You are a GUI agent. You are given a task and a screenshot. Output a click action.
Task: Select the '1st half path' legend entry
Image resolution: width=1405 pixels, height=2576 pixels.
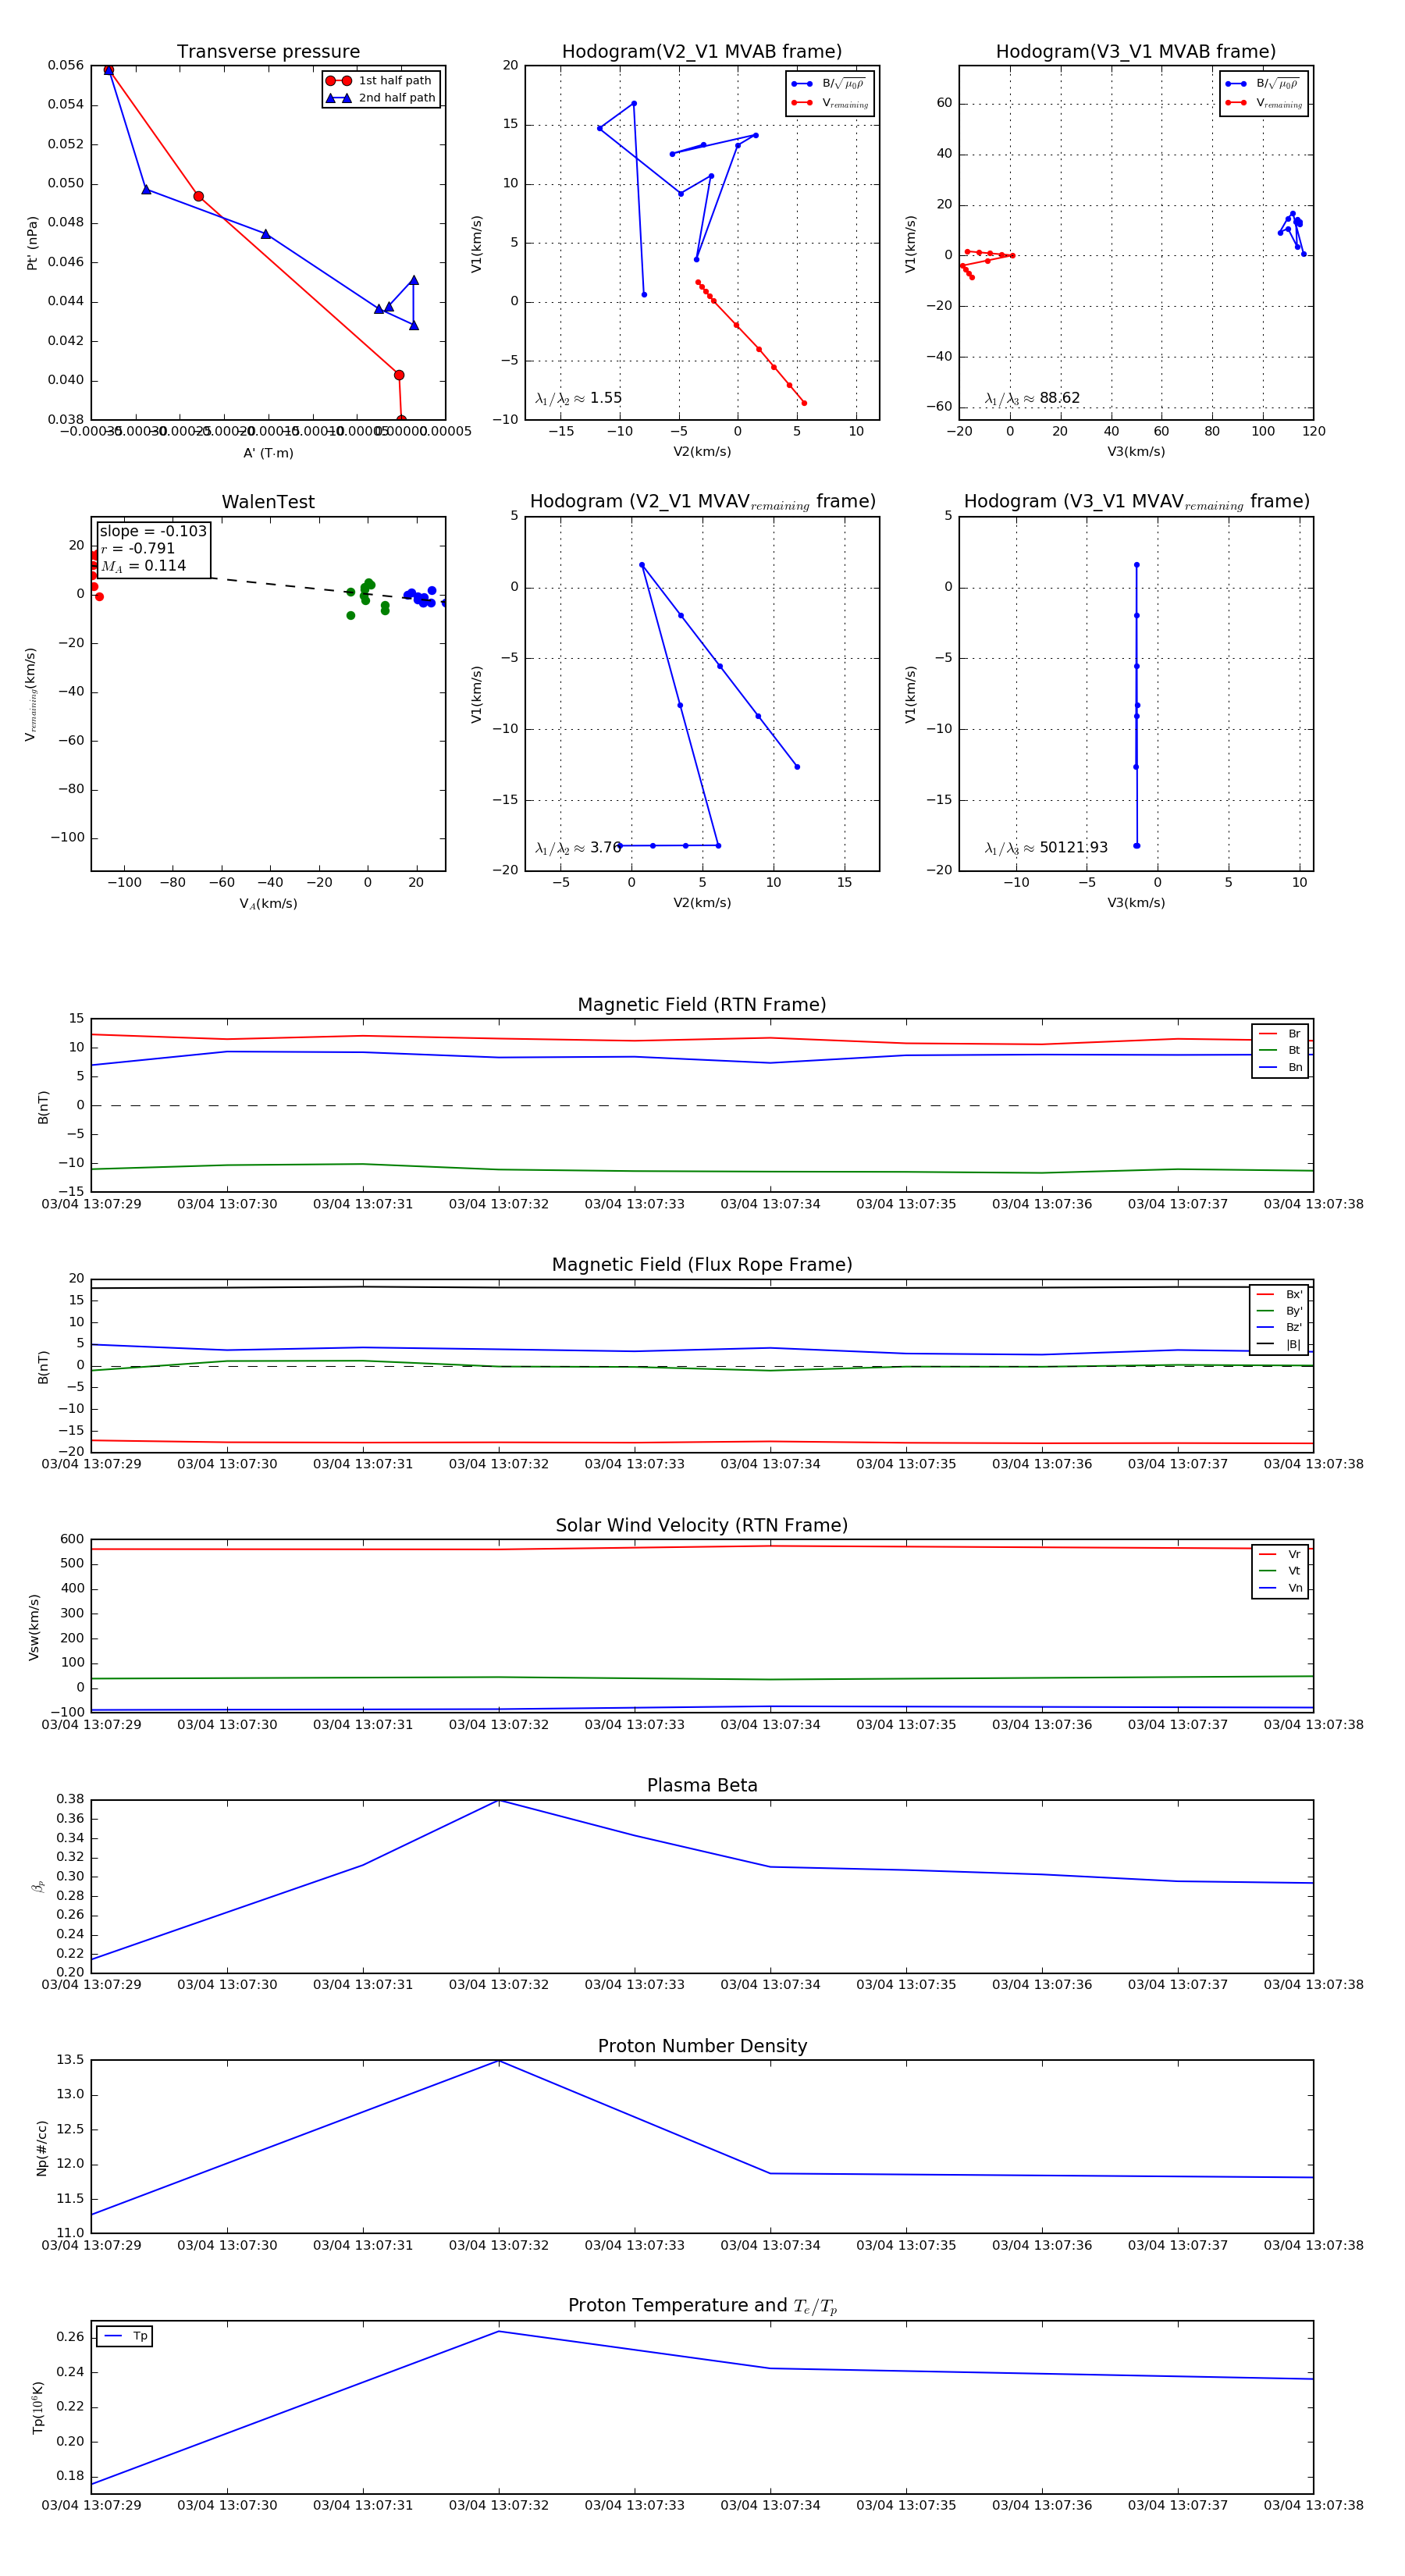click(x=381, y=81)
